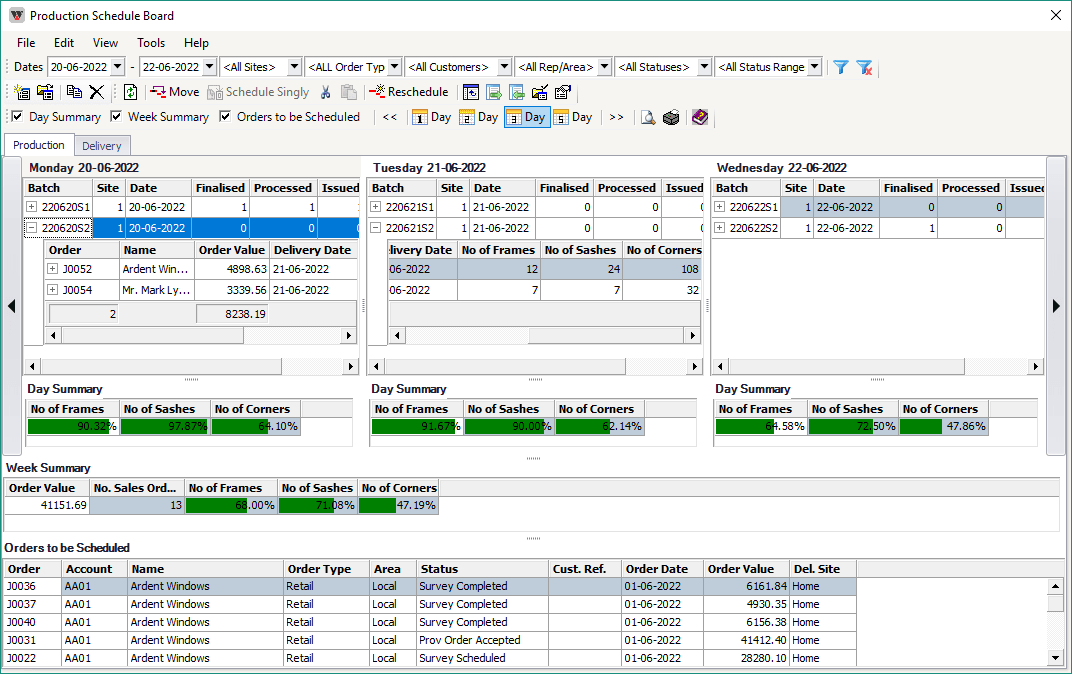Toggle the Week Summary checkbox
The height and width of the screenshot is (674, 1072).
pos(116,117)
